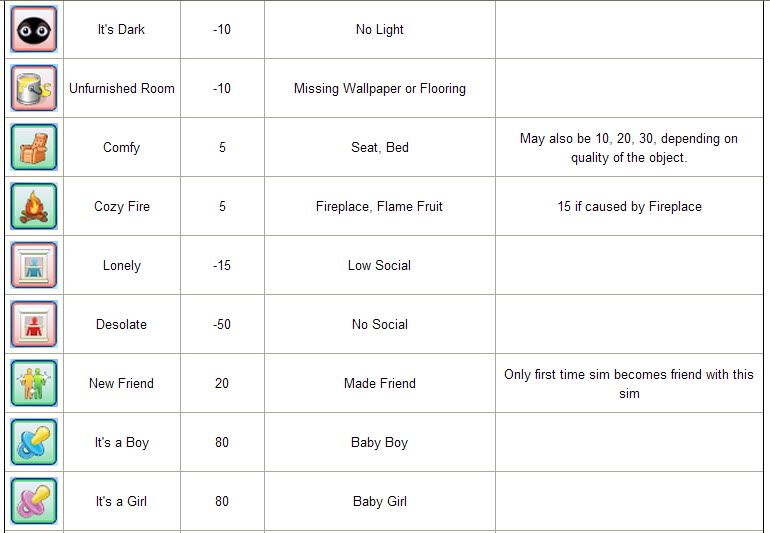This screenshot has width=770, height=533.
Task: Select the "Missing Wallpaper or Flooring" cell
Action: (380, 88)
